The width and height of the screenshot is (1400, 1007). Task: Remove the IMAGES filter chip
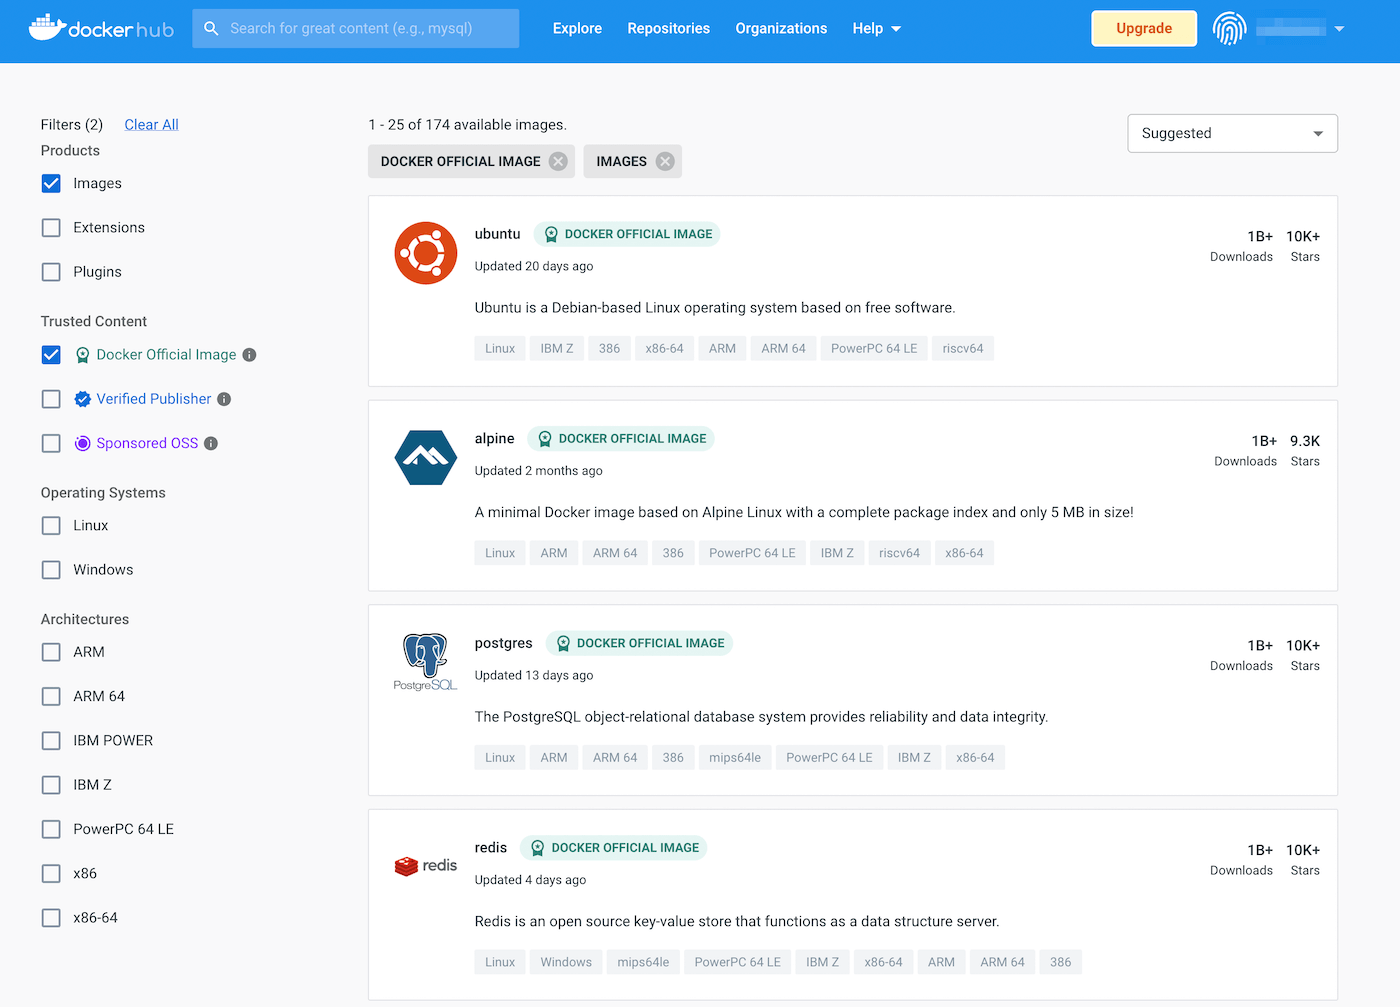coord(665,160)
